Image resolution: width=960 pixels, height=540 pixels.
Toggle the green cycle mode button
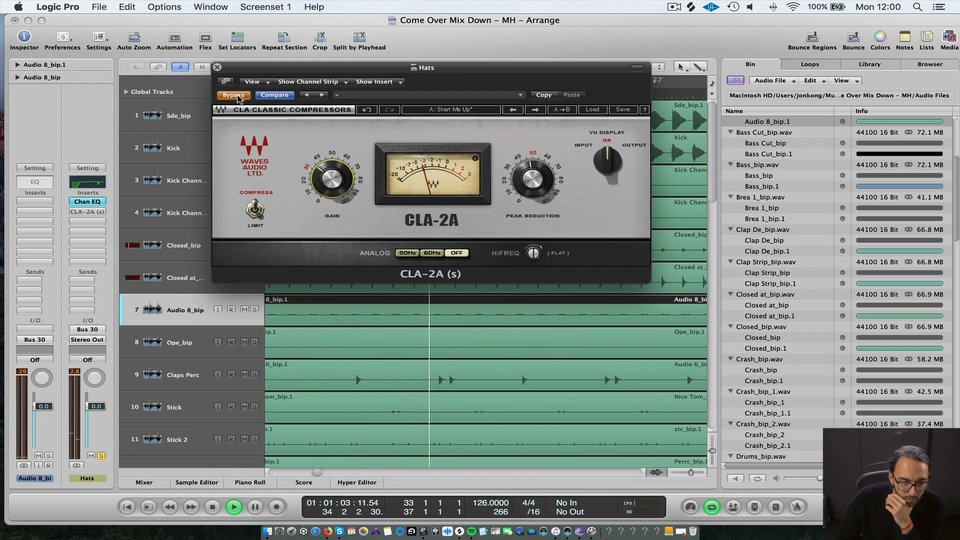point(711,507)
